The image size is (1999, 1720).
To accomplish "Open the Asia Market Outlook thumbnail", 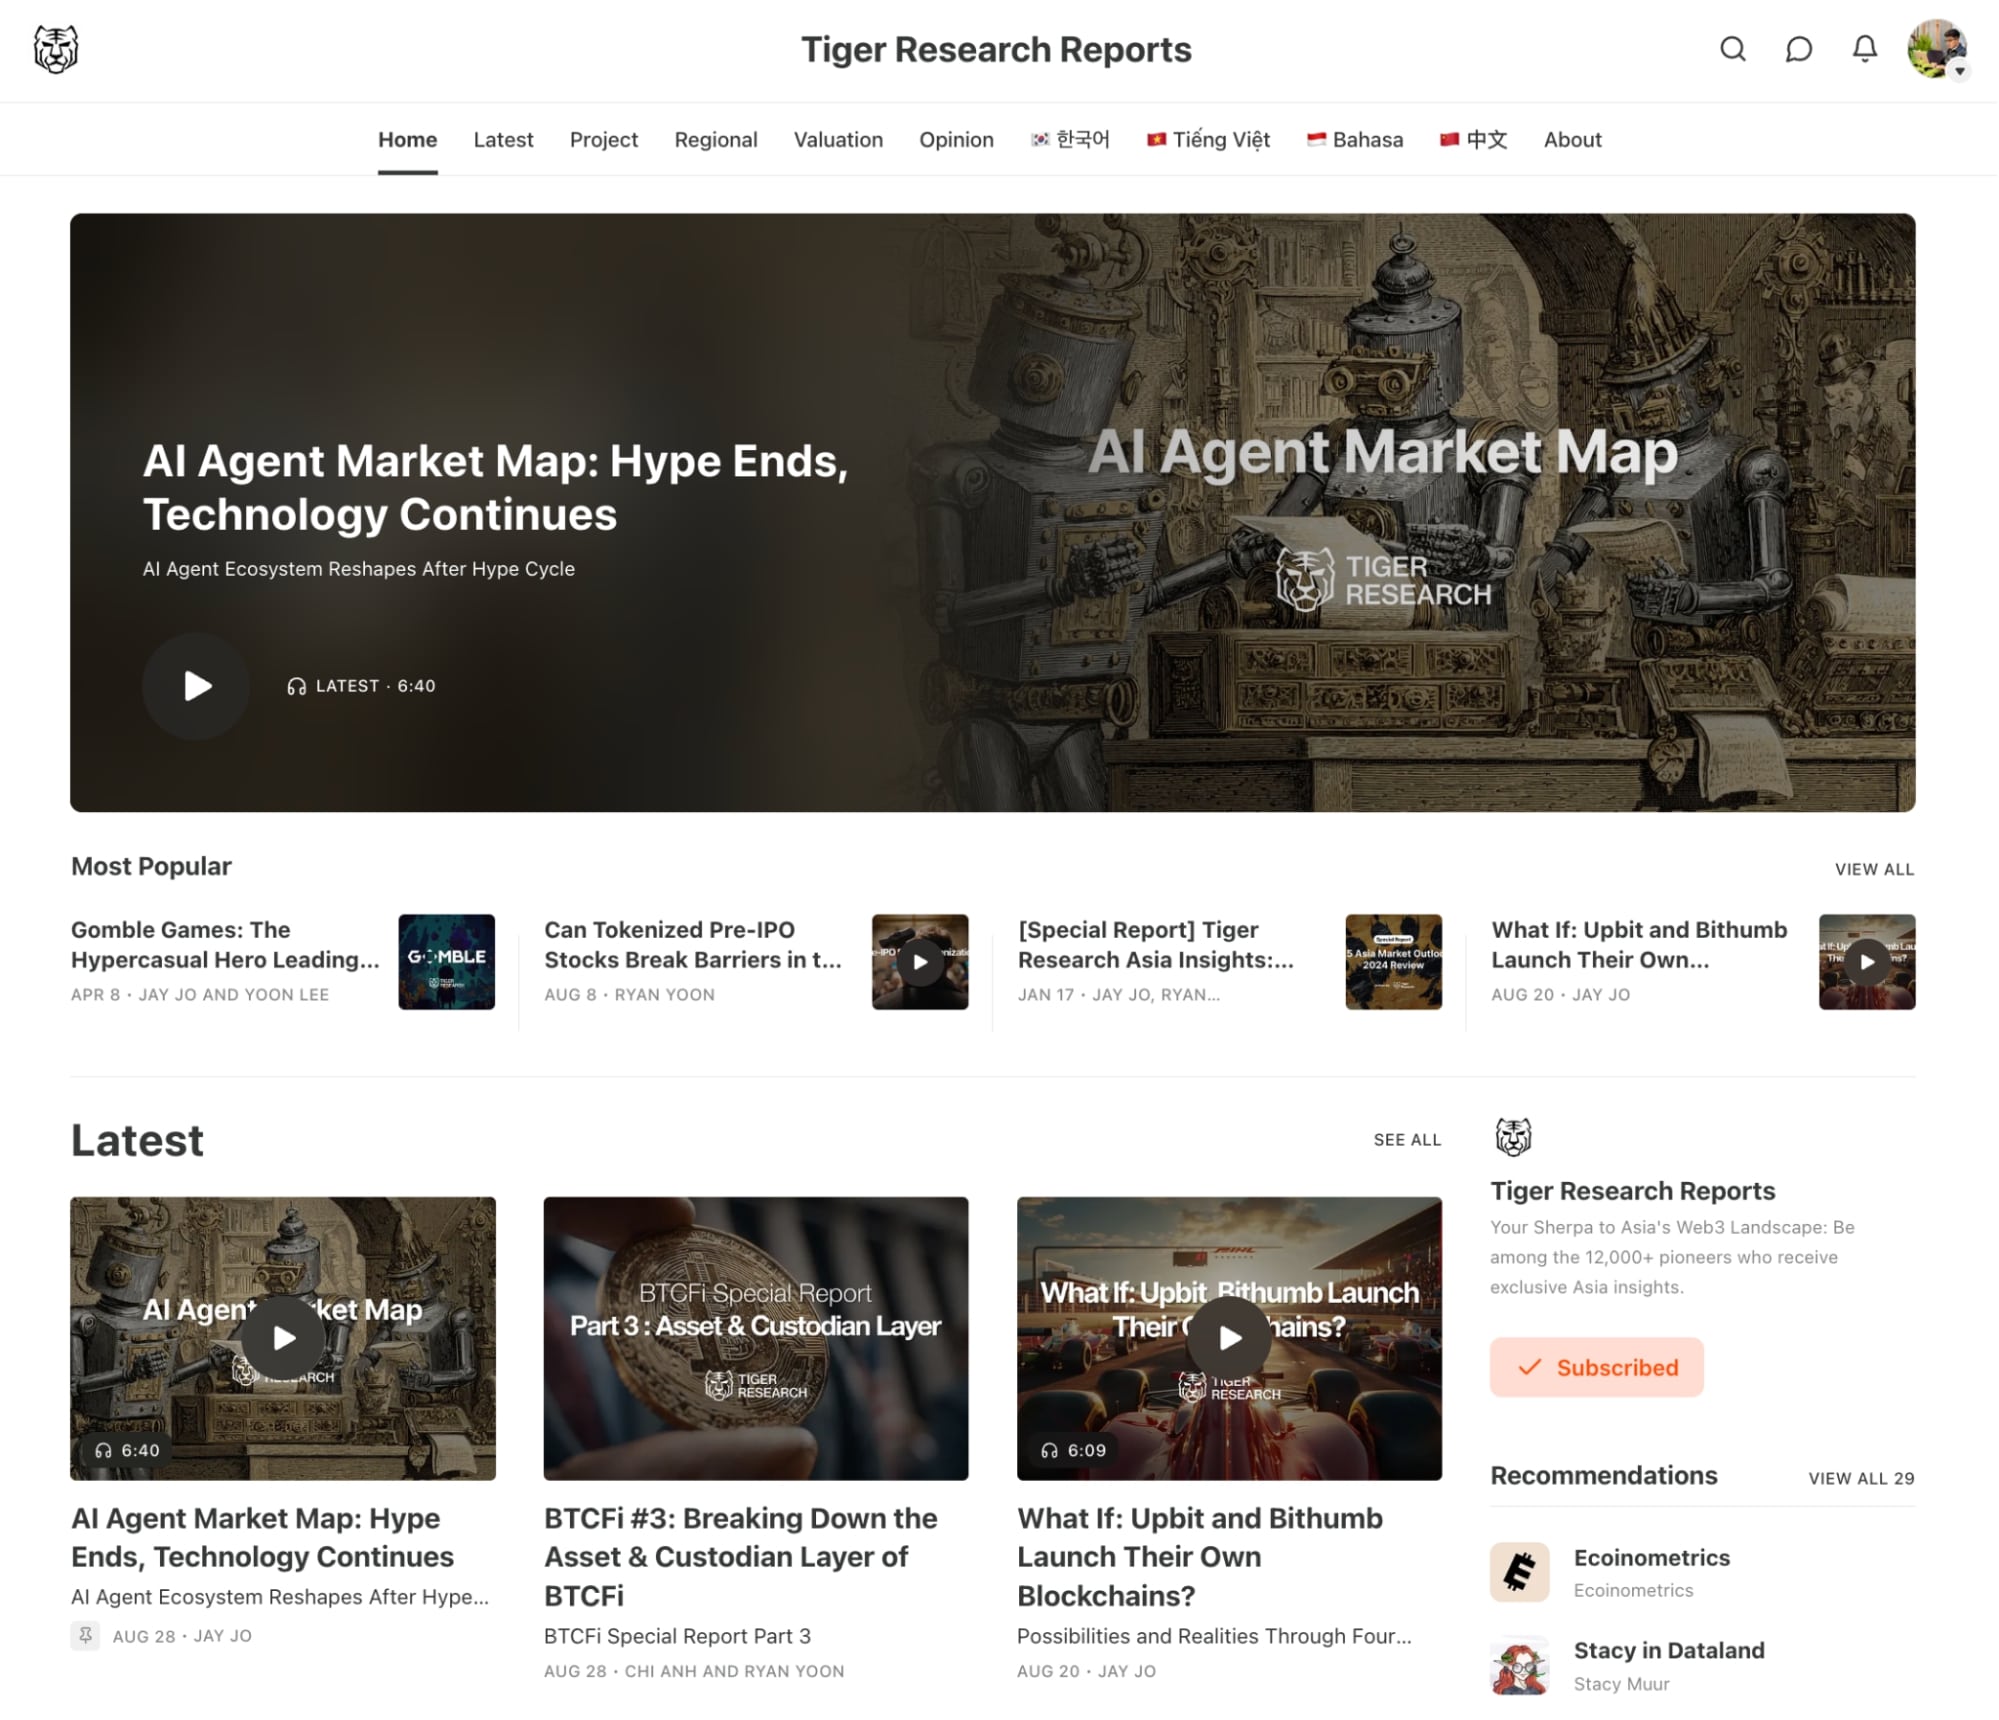I will coord(1393,962).
